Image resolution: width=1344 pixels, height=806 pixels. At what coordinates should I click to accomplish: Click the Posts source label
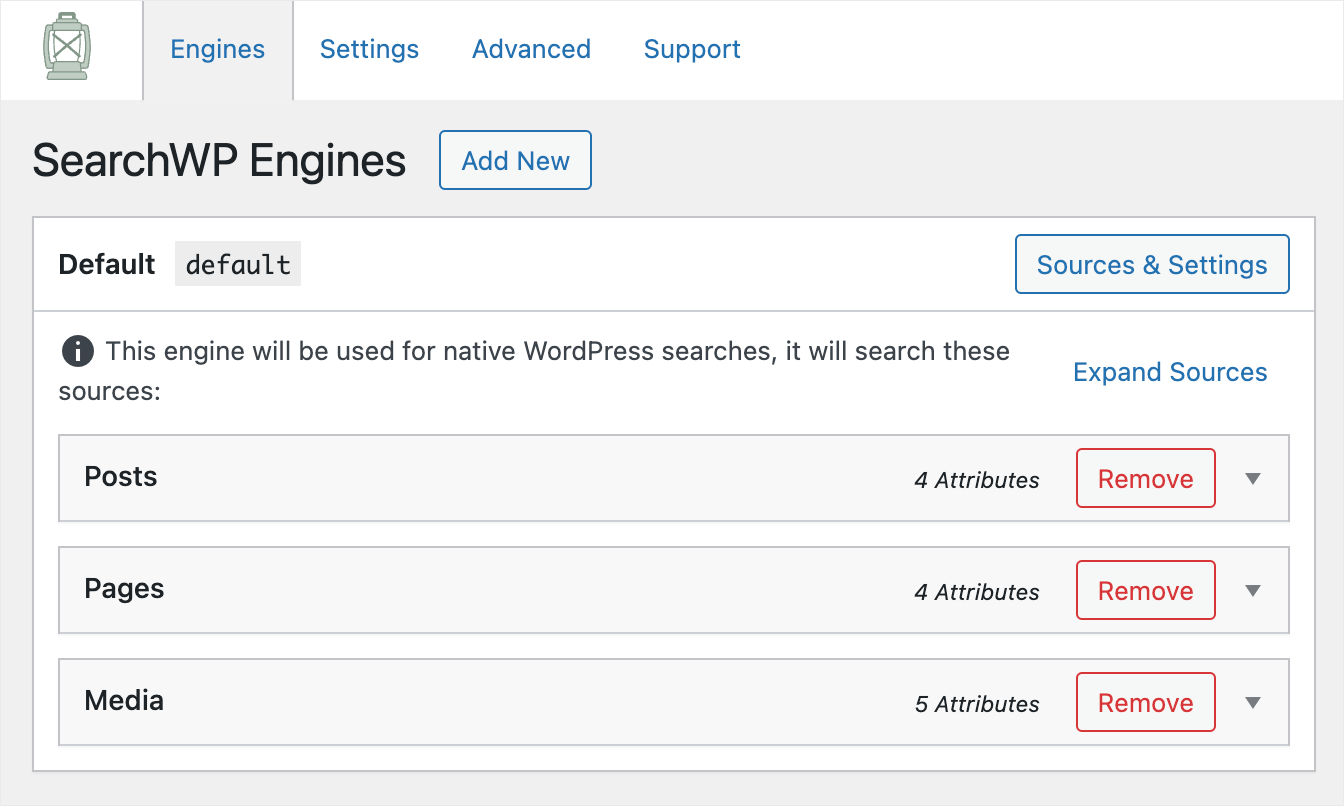(121, 477)
